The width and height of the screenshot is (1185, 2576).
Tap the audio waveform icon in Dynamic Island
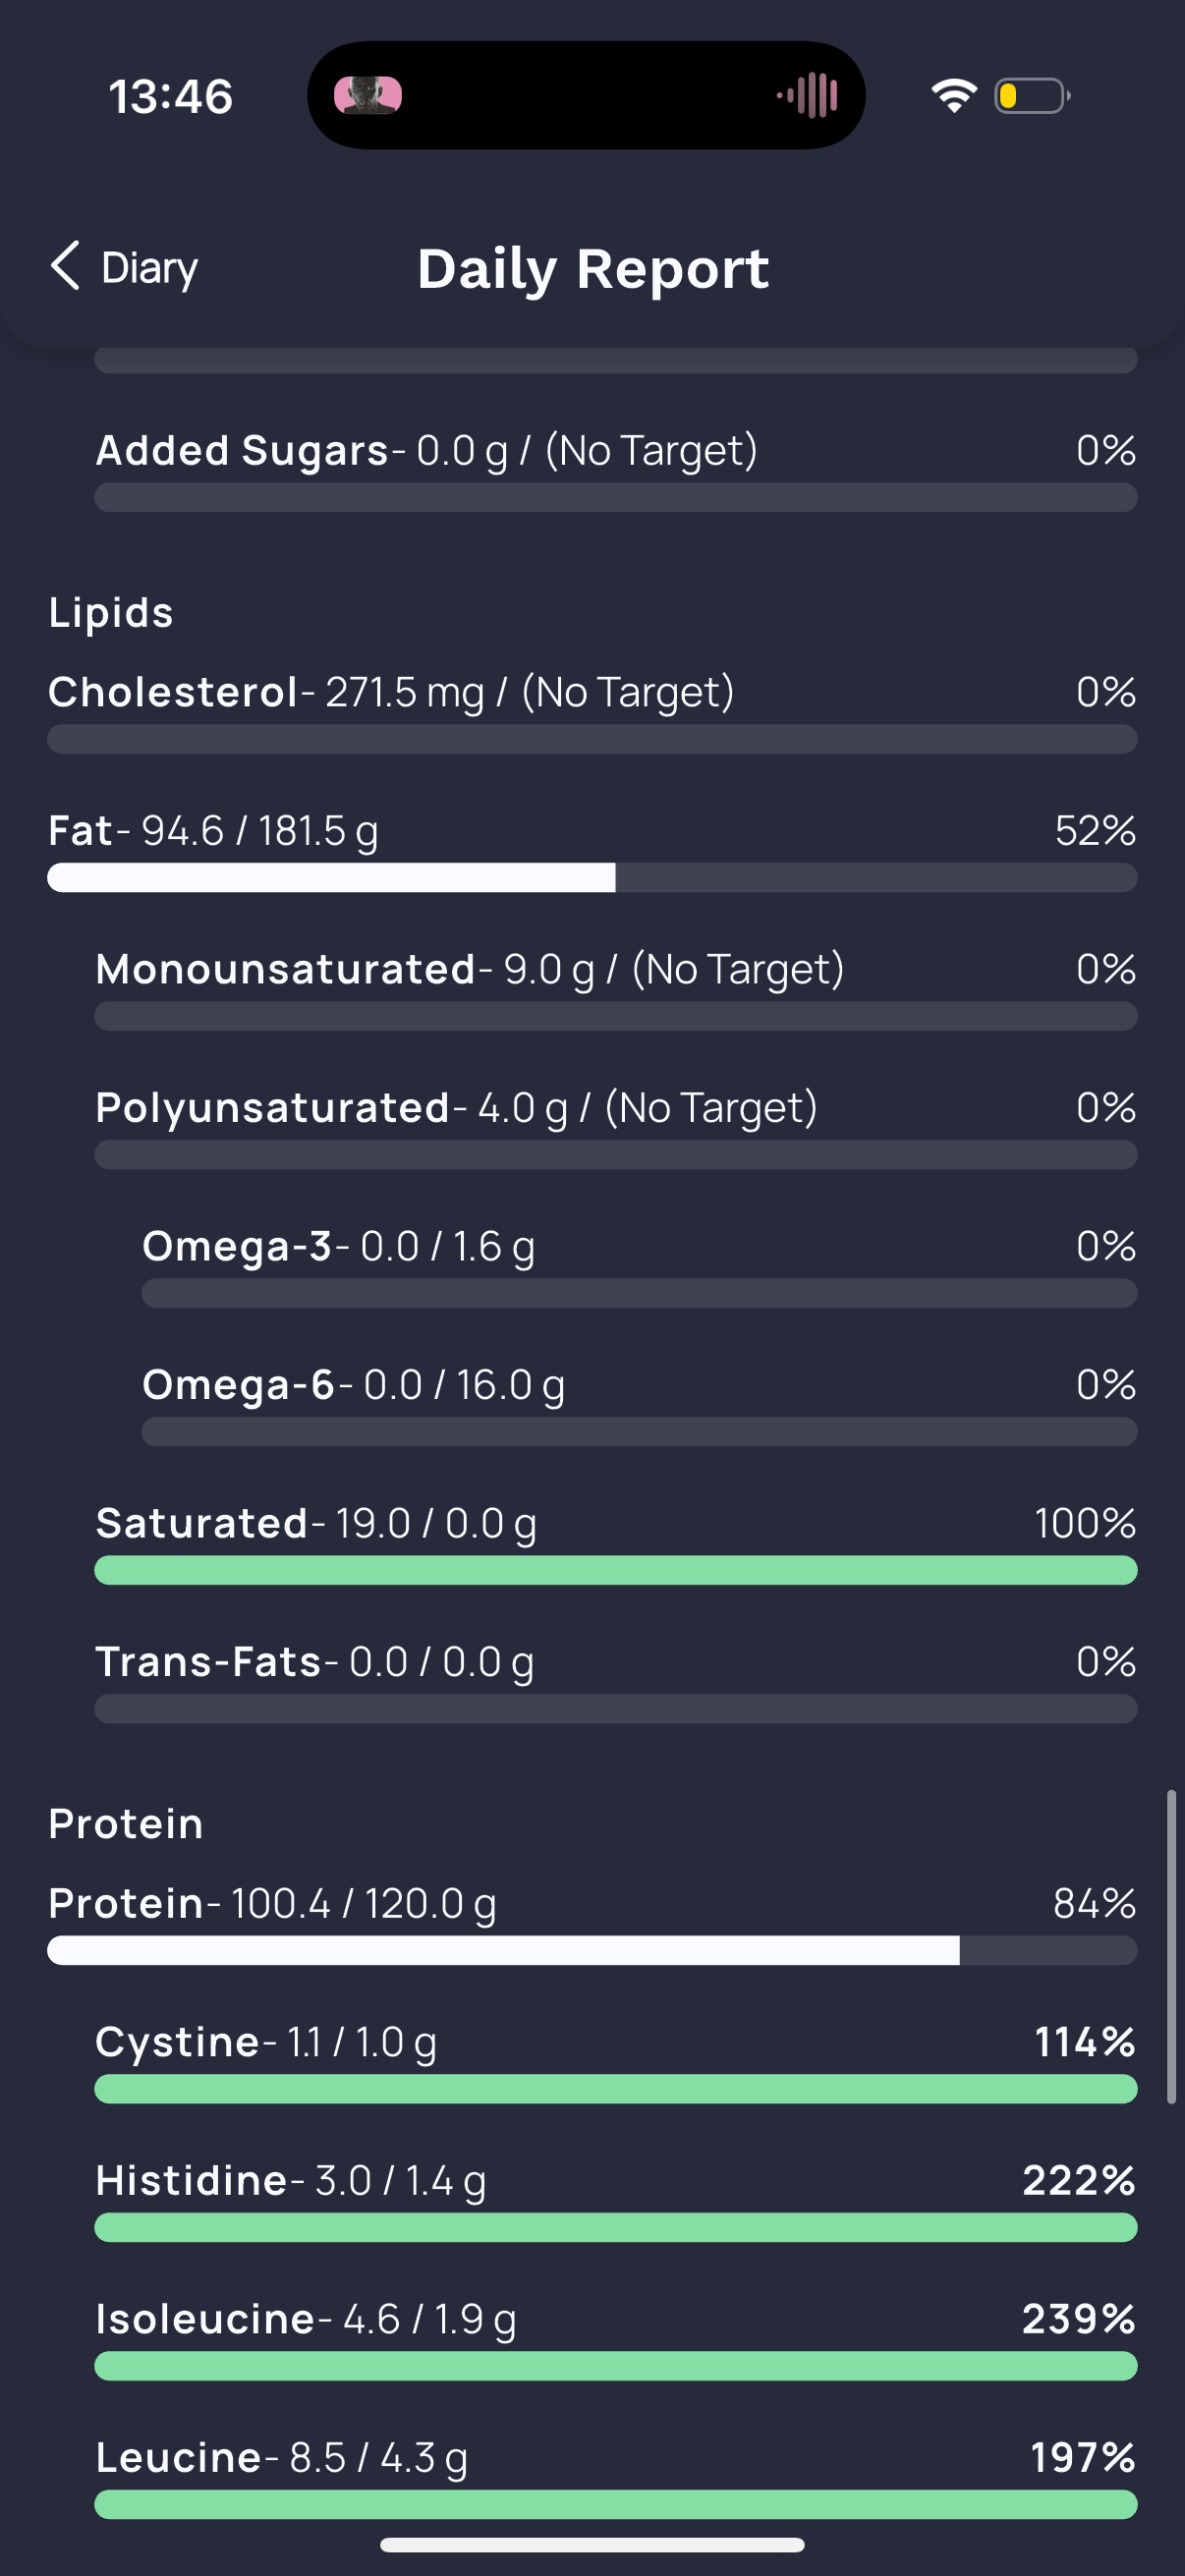point(808,96)
